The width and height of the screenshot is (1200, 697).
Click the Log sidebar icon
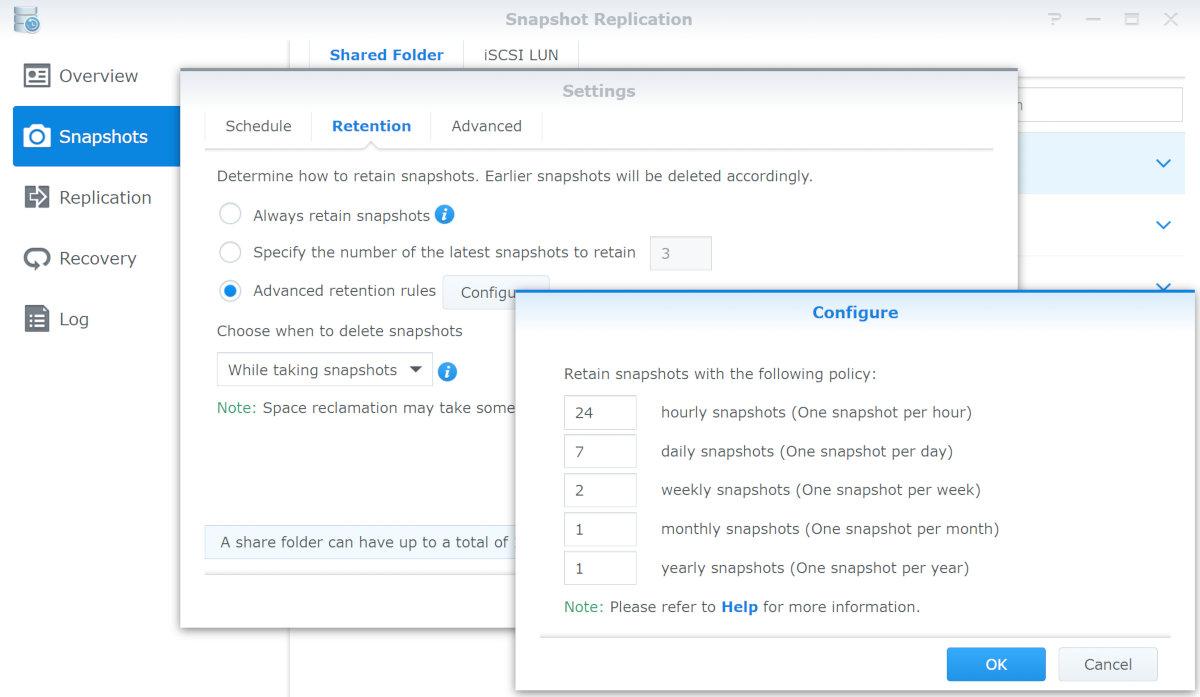point(37,319)
